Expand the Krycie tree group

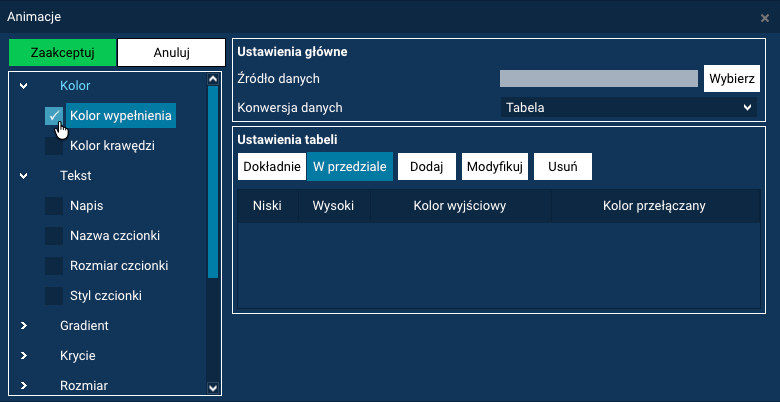pos(23,356)
